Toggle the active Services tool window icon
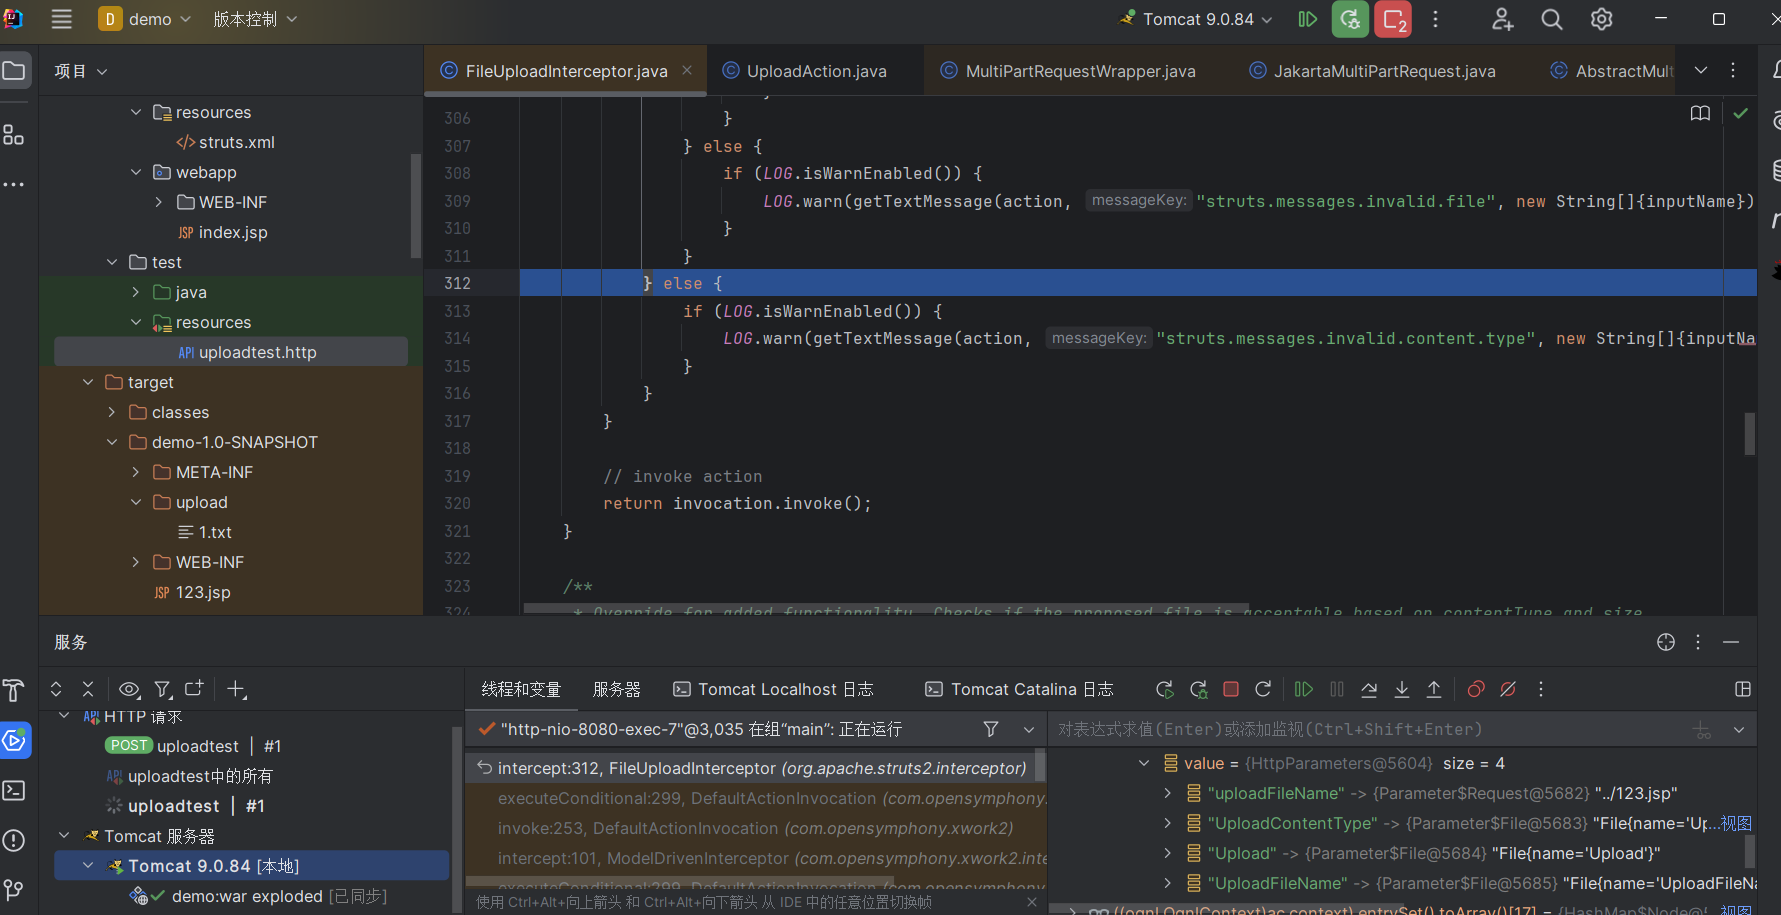 [x=14, y=740]
